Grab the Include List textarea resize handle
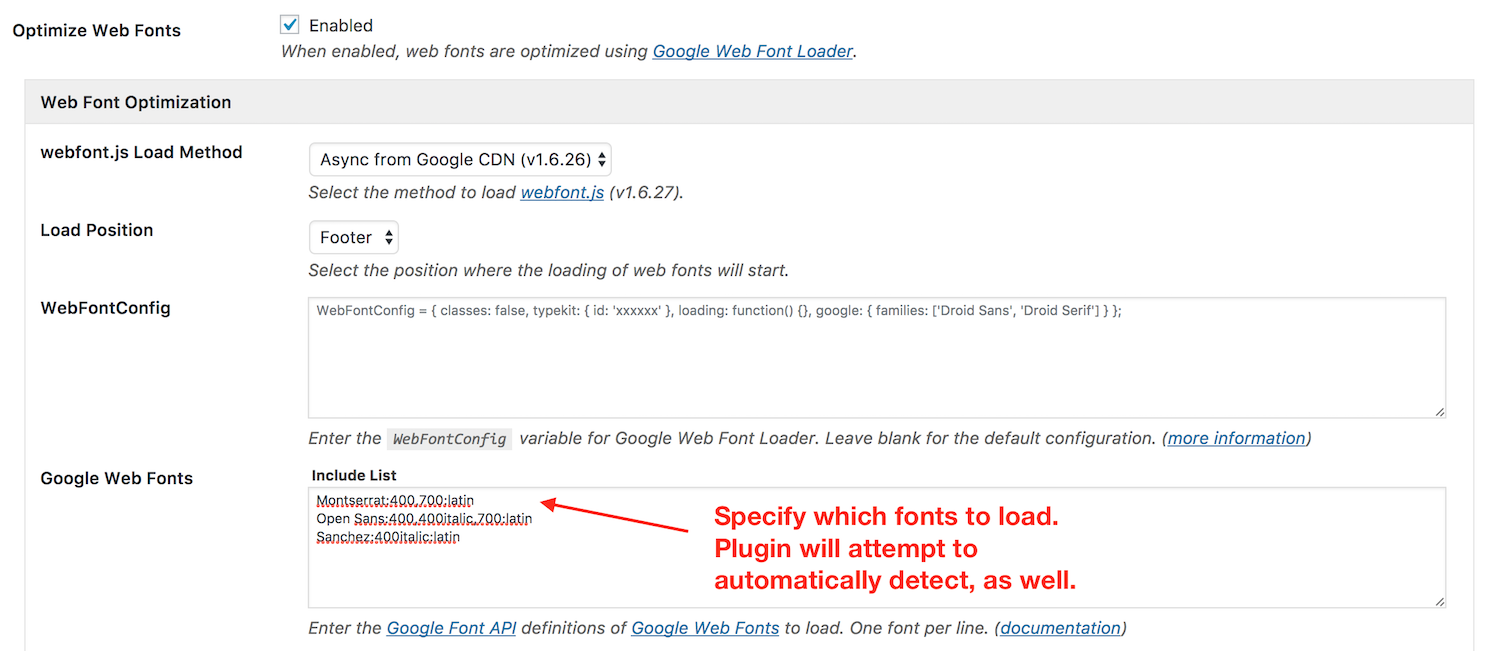 (1438, 601)
